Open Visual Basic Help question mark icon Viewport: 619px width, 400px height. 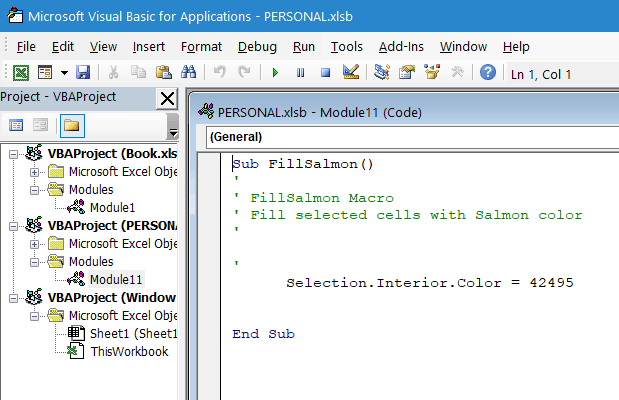point(488,73)
